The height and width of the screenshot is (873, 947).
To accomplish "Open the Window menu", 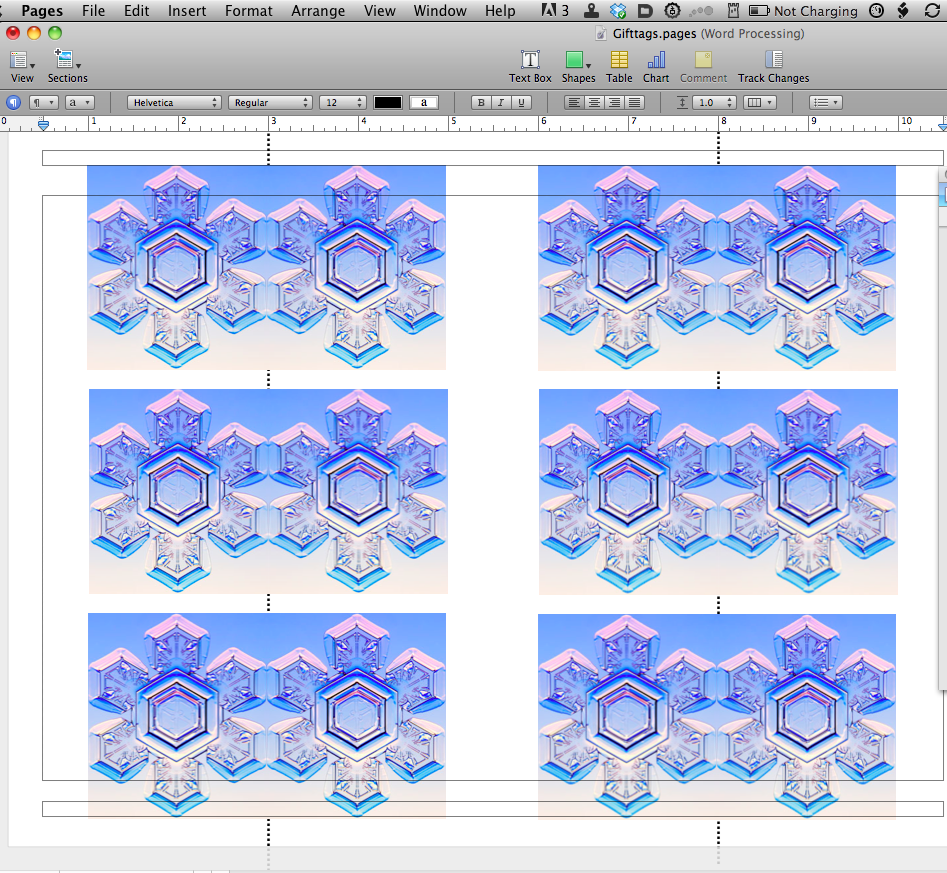I will (440, 11).
